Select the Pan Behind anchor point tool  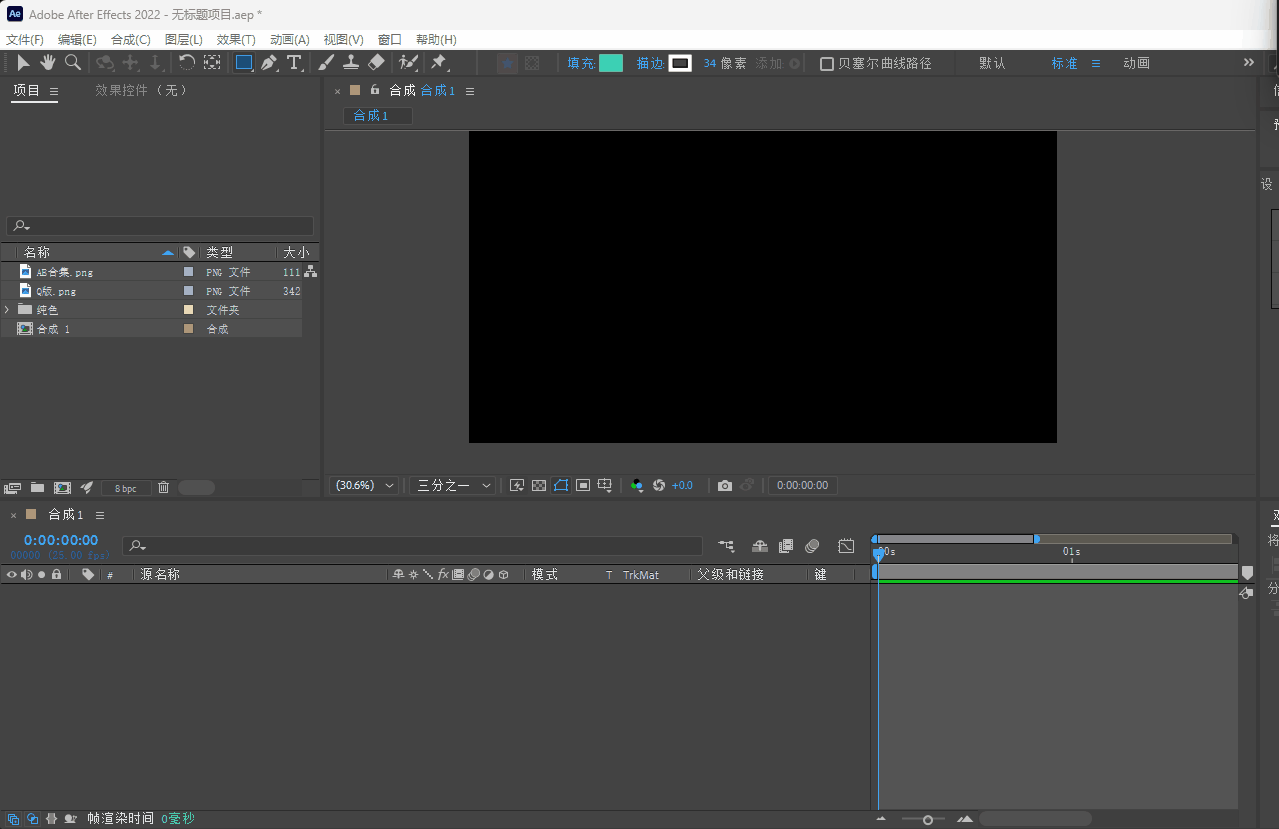(212, 63)
